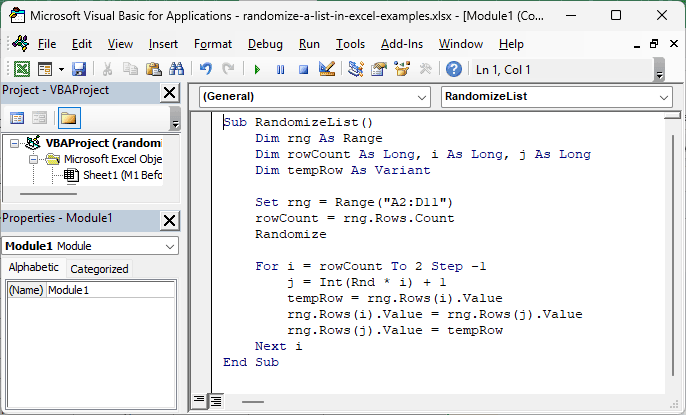The image size is (686, 415).
Task: Close the Project - VBAProject pane
Action: click(169, 93)
